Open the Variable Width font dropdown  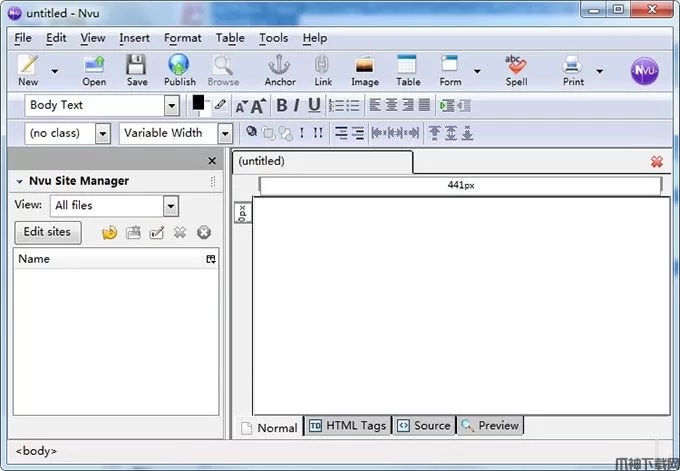pyautogui.click(x=225, y=133)
